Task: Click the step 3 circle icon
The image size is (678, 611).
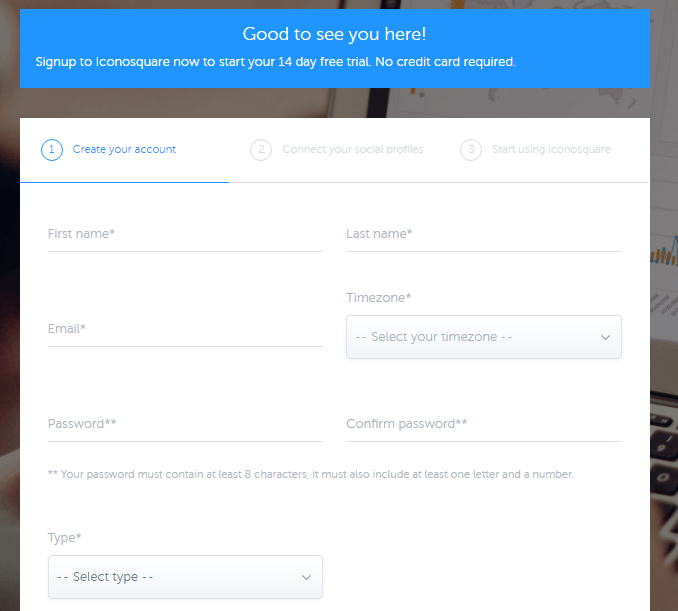Action: point(470,150)
